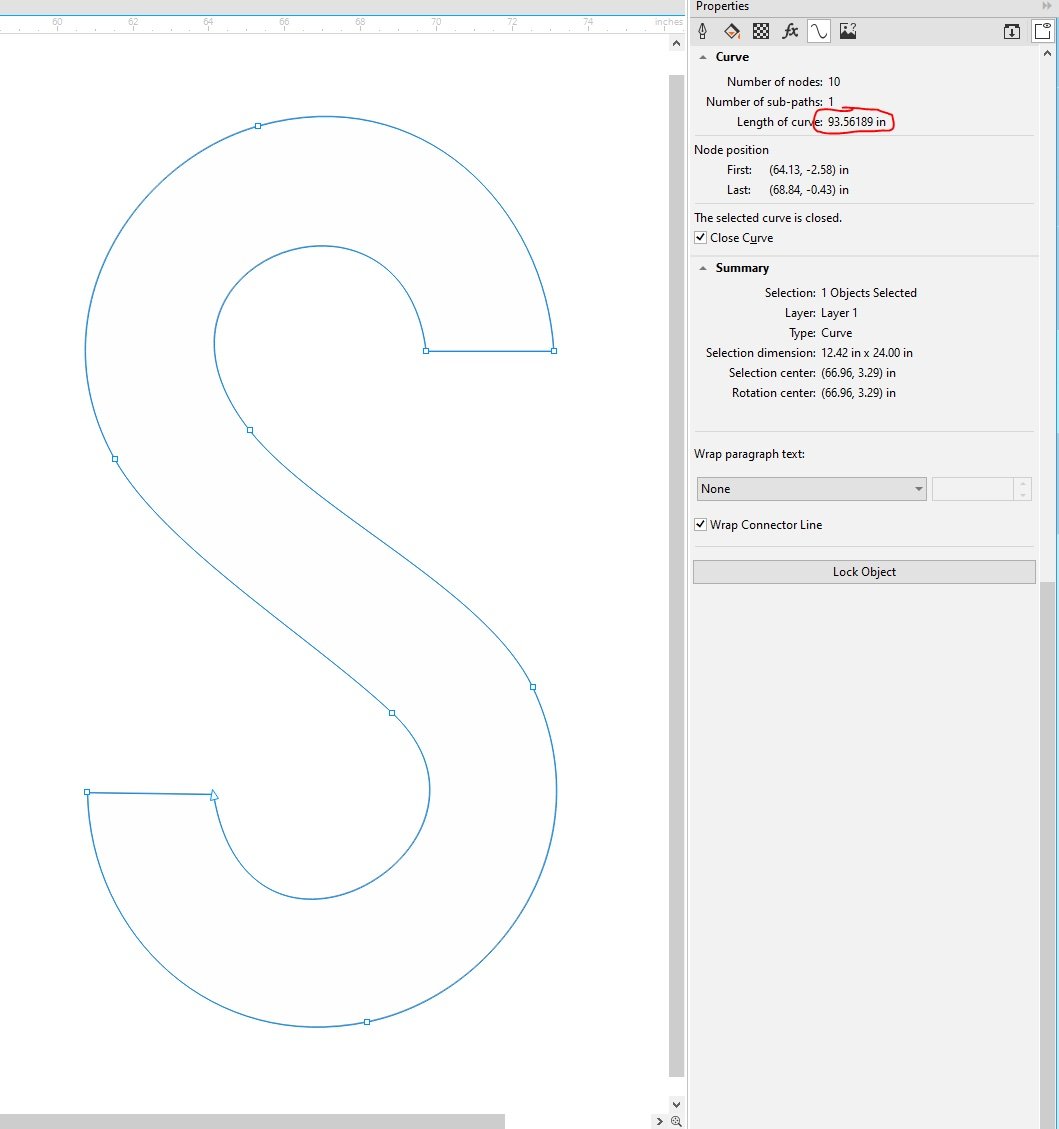Disable Wrap Connector Line
Viewport: 1059px width, 1129px height.
coord(701,524)
